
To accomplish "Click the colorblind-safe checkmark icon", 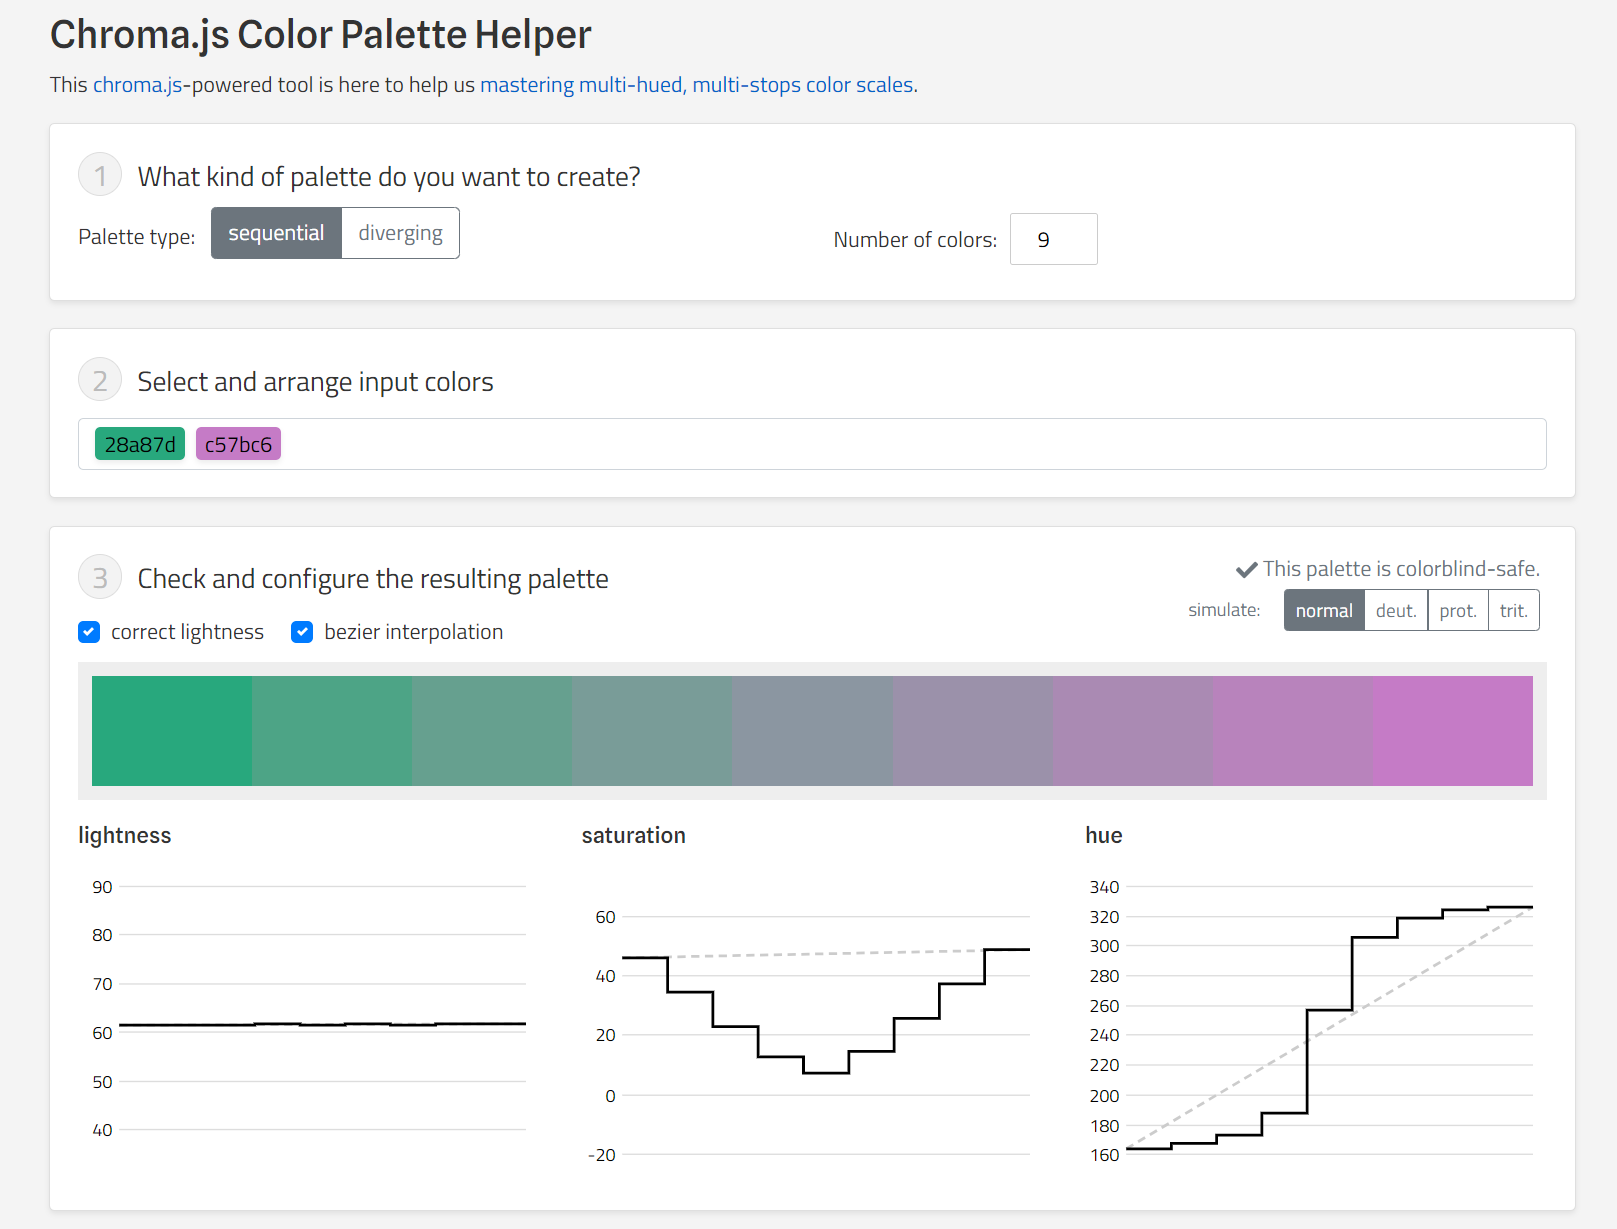I will tap(1246, 570).
